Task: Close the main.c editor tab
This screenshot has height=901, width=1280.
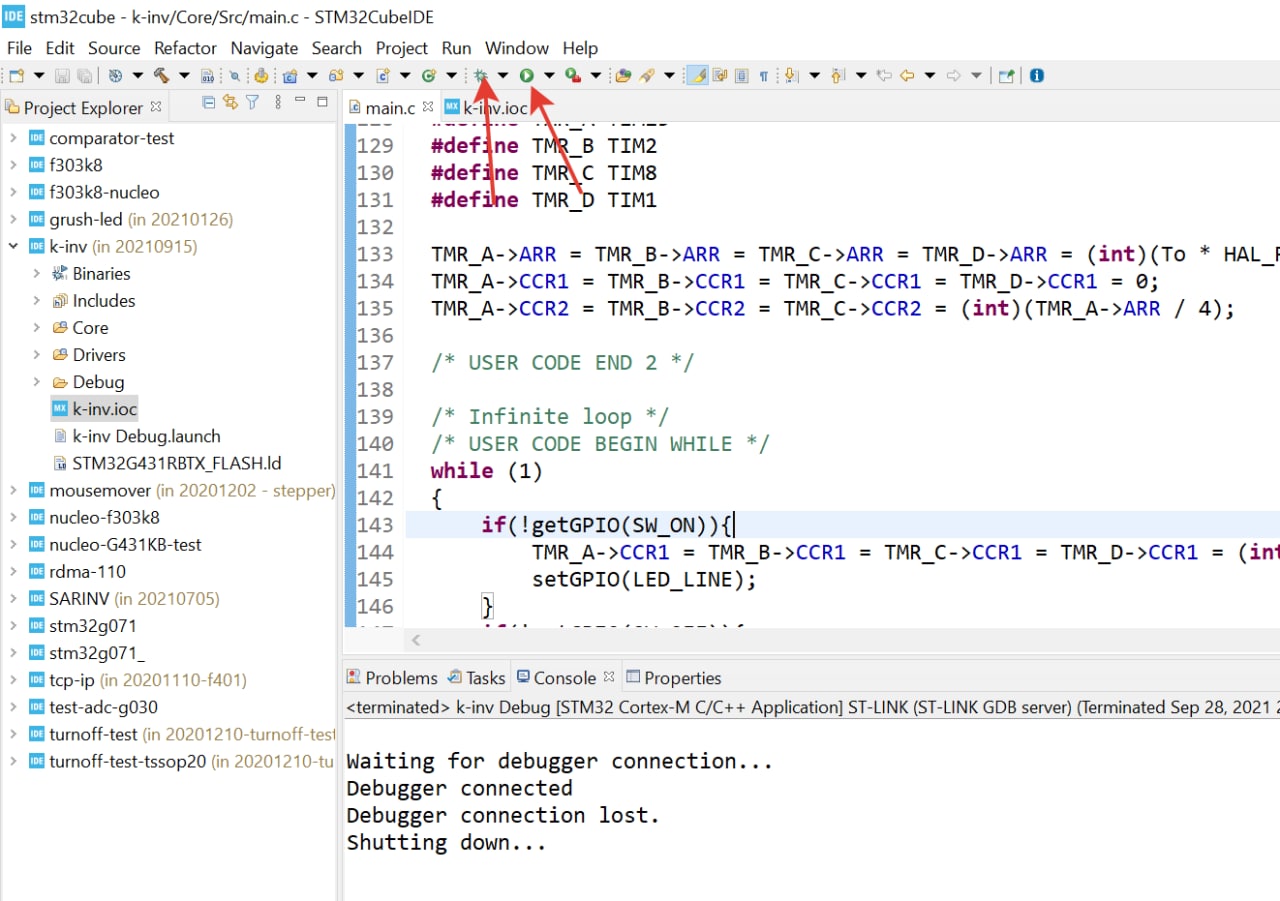Action: pos(428,106)
